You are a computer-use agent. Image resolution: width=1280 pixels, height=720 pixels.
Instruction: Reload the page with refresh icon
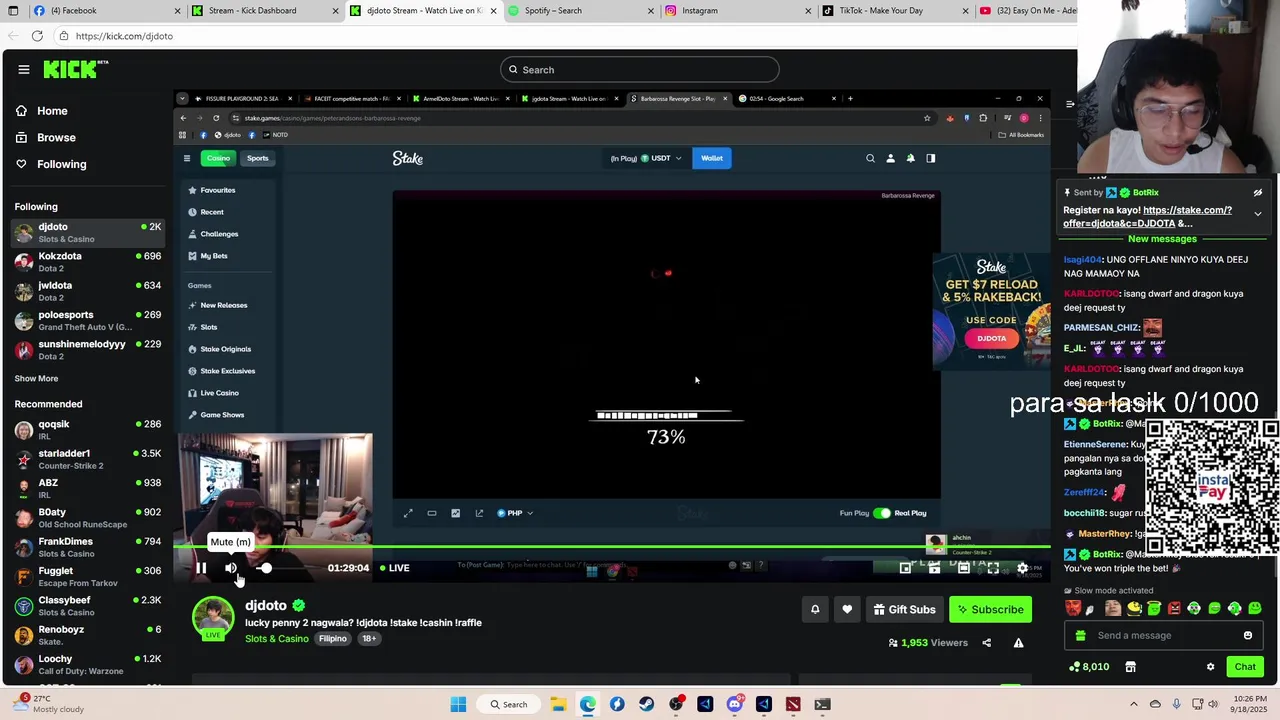coord(37,36)
